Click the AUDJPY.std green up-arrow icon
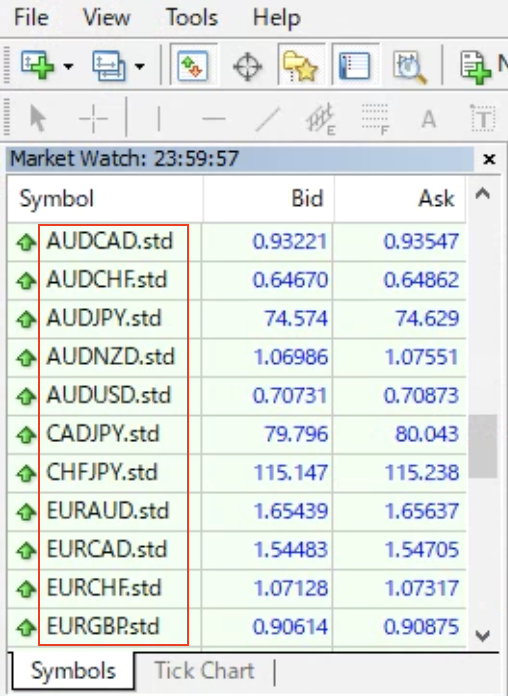The image size is (508, 696). (x=26, y=320)
